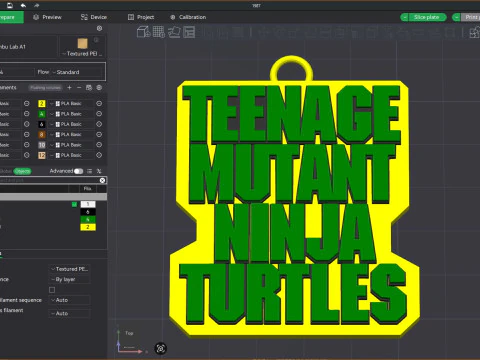Click the textured PEI plate thumbnail

(x=83, y=43)
